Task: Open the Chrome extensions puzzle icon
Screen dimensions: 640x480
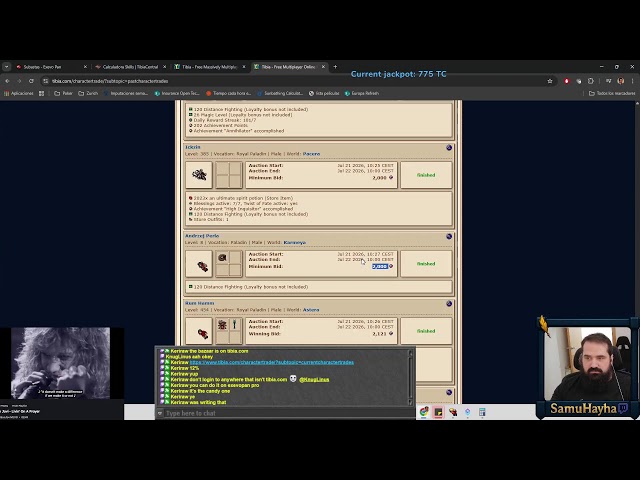Action: point(591,81)
